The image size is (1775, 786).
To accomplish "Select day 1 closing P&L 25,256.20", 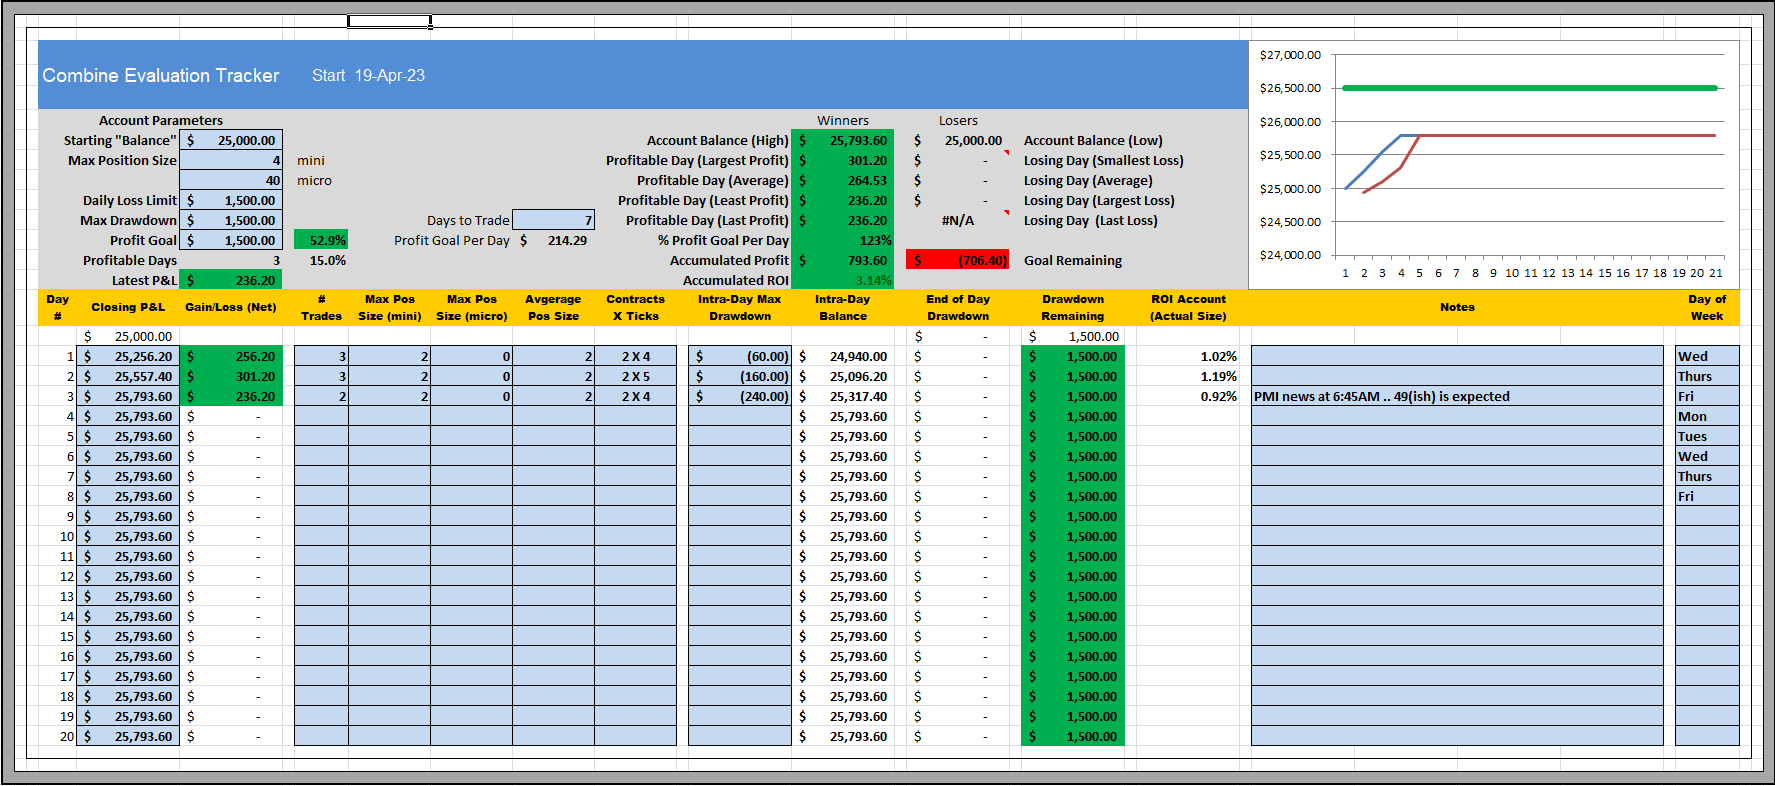I will point(128,356).
